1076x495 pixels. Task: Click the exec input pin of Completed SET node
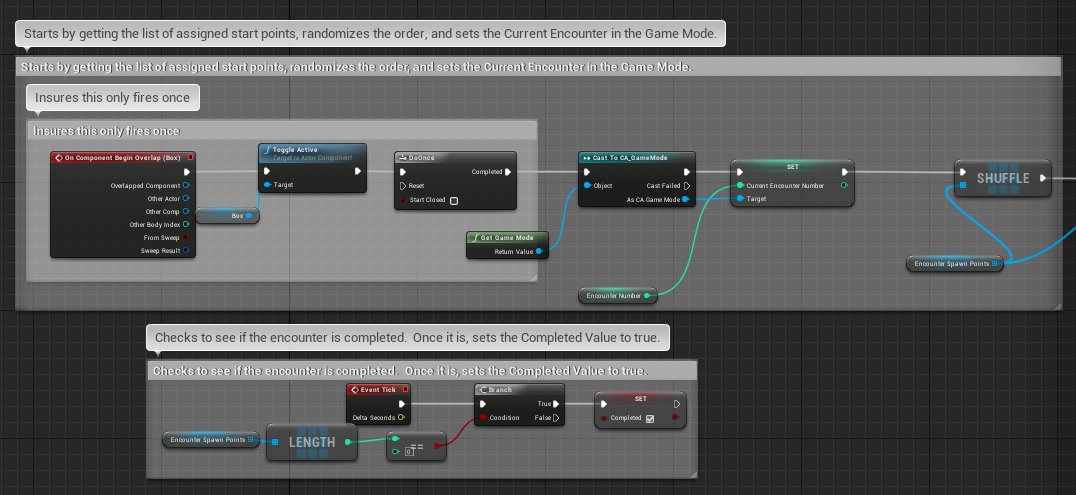[604, 404]
